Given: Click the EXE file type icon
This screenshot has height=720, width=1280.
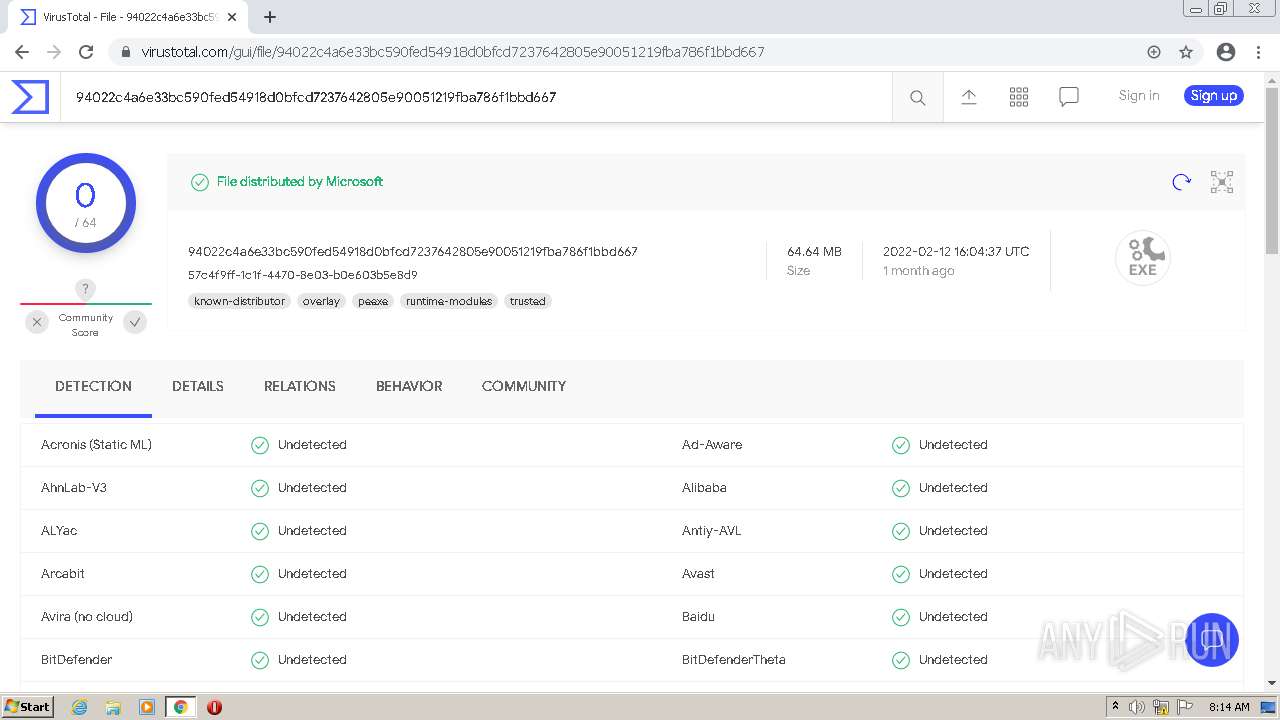Looking at the screenshot, I should pyautogui.click(x=1142, y=257).
